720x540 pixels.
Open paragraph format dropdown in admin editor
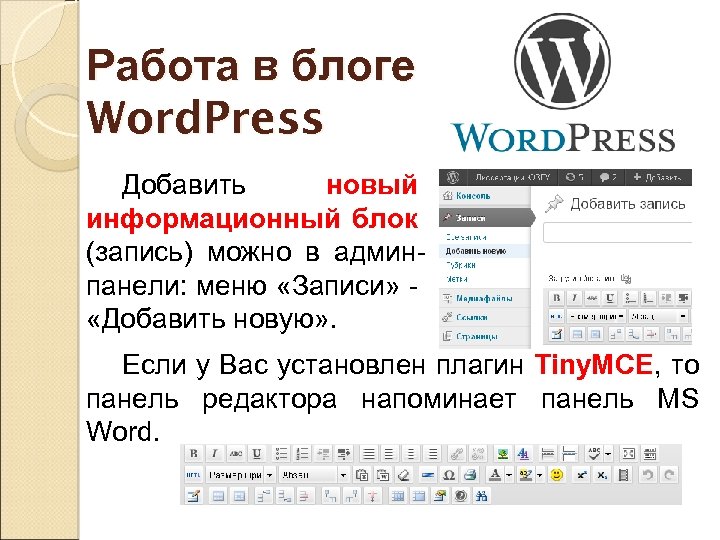pyautogui.click(x=658, y=316)
